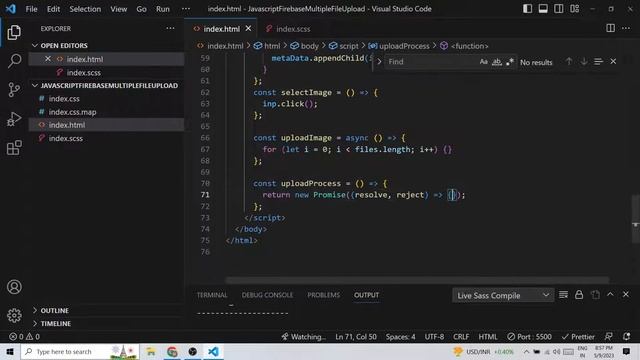Viewport: 640px width, 360px height.
Task: Open Explorer Views and More Actions ellipsis
Action: click(170, 28)
